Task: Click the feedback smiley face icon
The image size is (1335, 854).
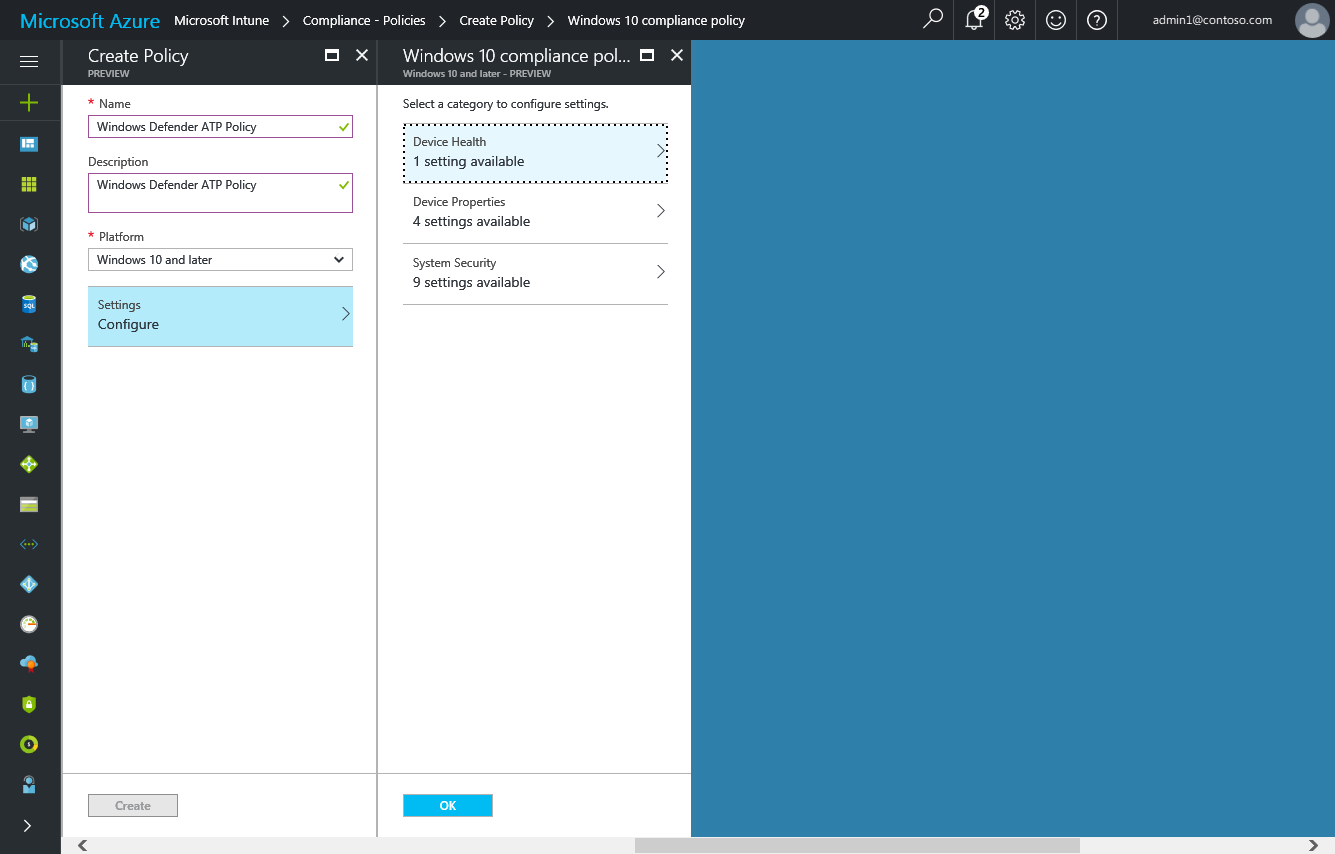Action: [x=1056, y=20]
